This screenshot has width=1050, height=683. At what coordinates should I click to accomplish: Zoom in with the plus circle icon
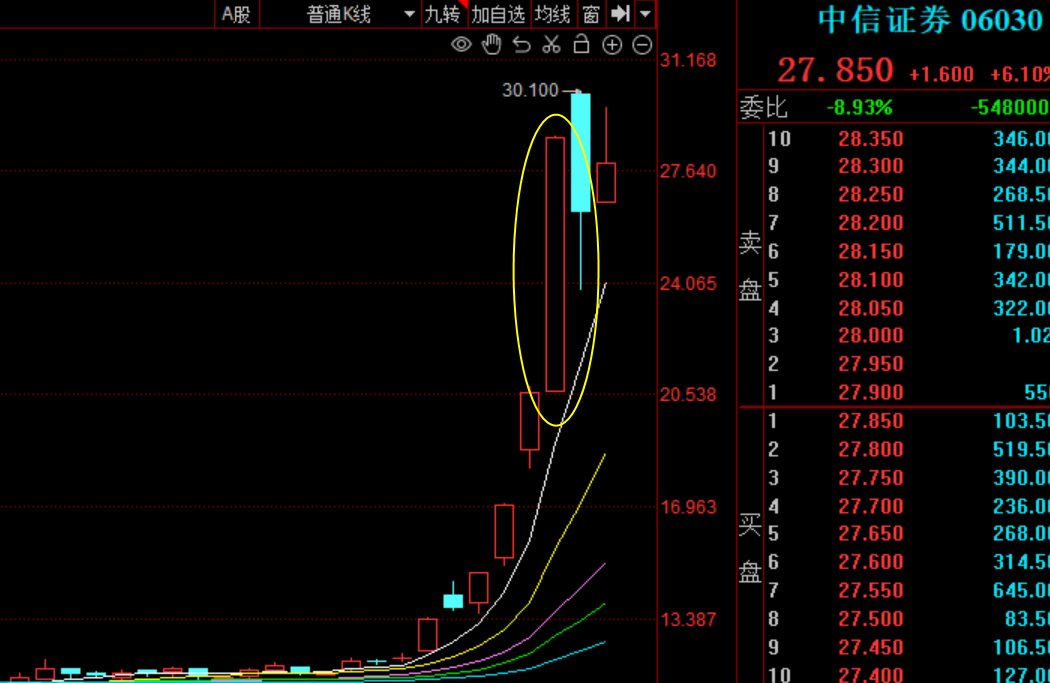click(x=612, y=44)
